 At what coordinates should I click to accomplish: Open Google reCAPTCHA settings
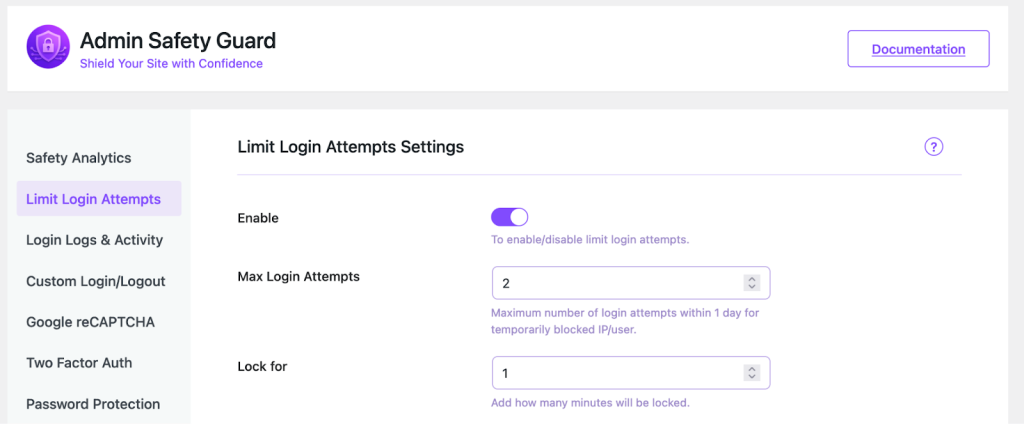90,322
